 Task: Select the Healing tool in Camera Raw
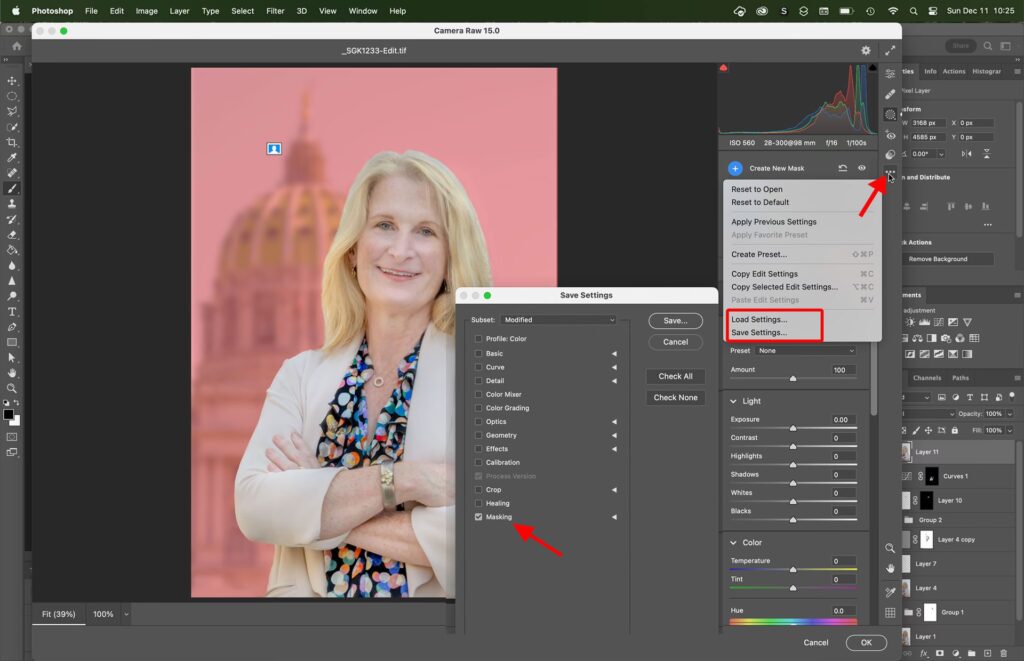[x=890, y=94]
